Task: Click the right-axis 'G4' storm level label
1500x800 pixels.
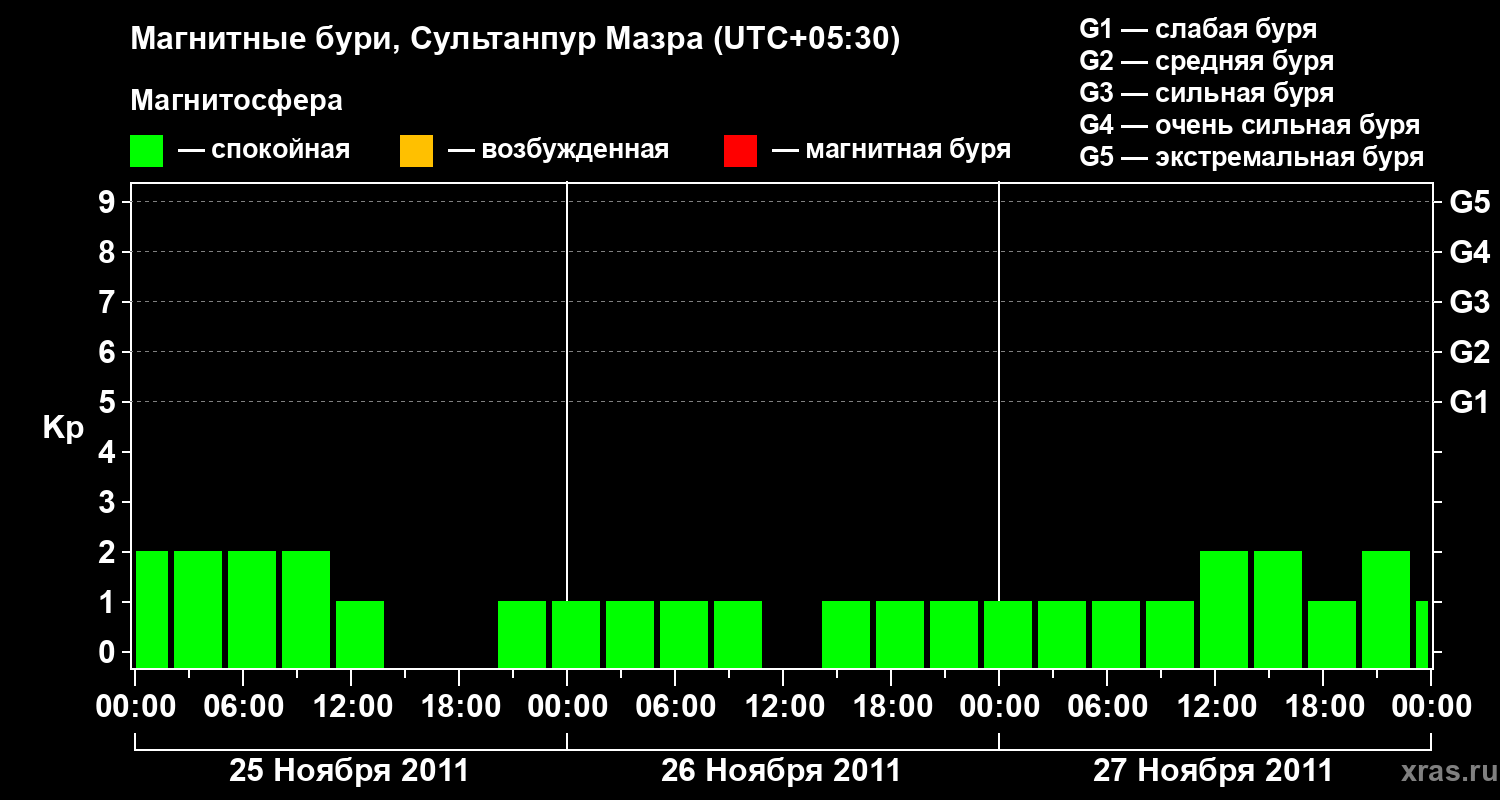Action: tap(1469, 253)
